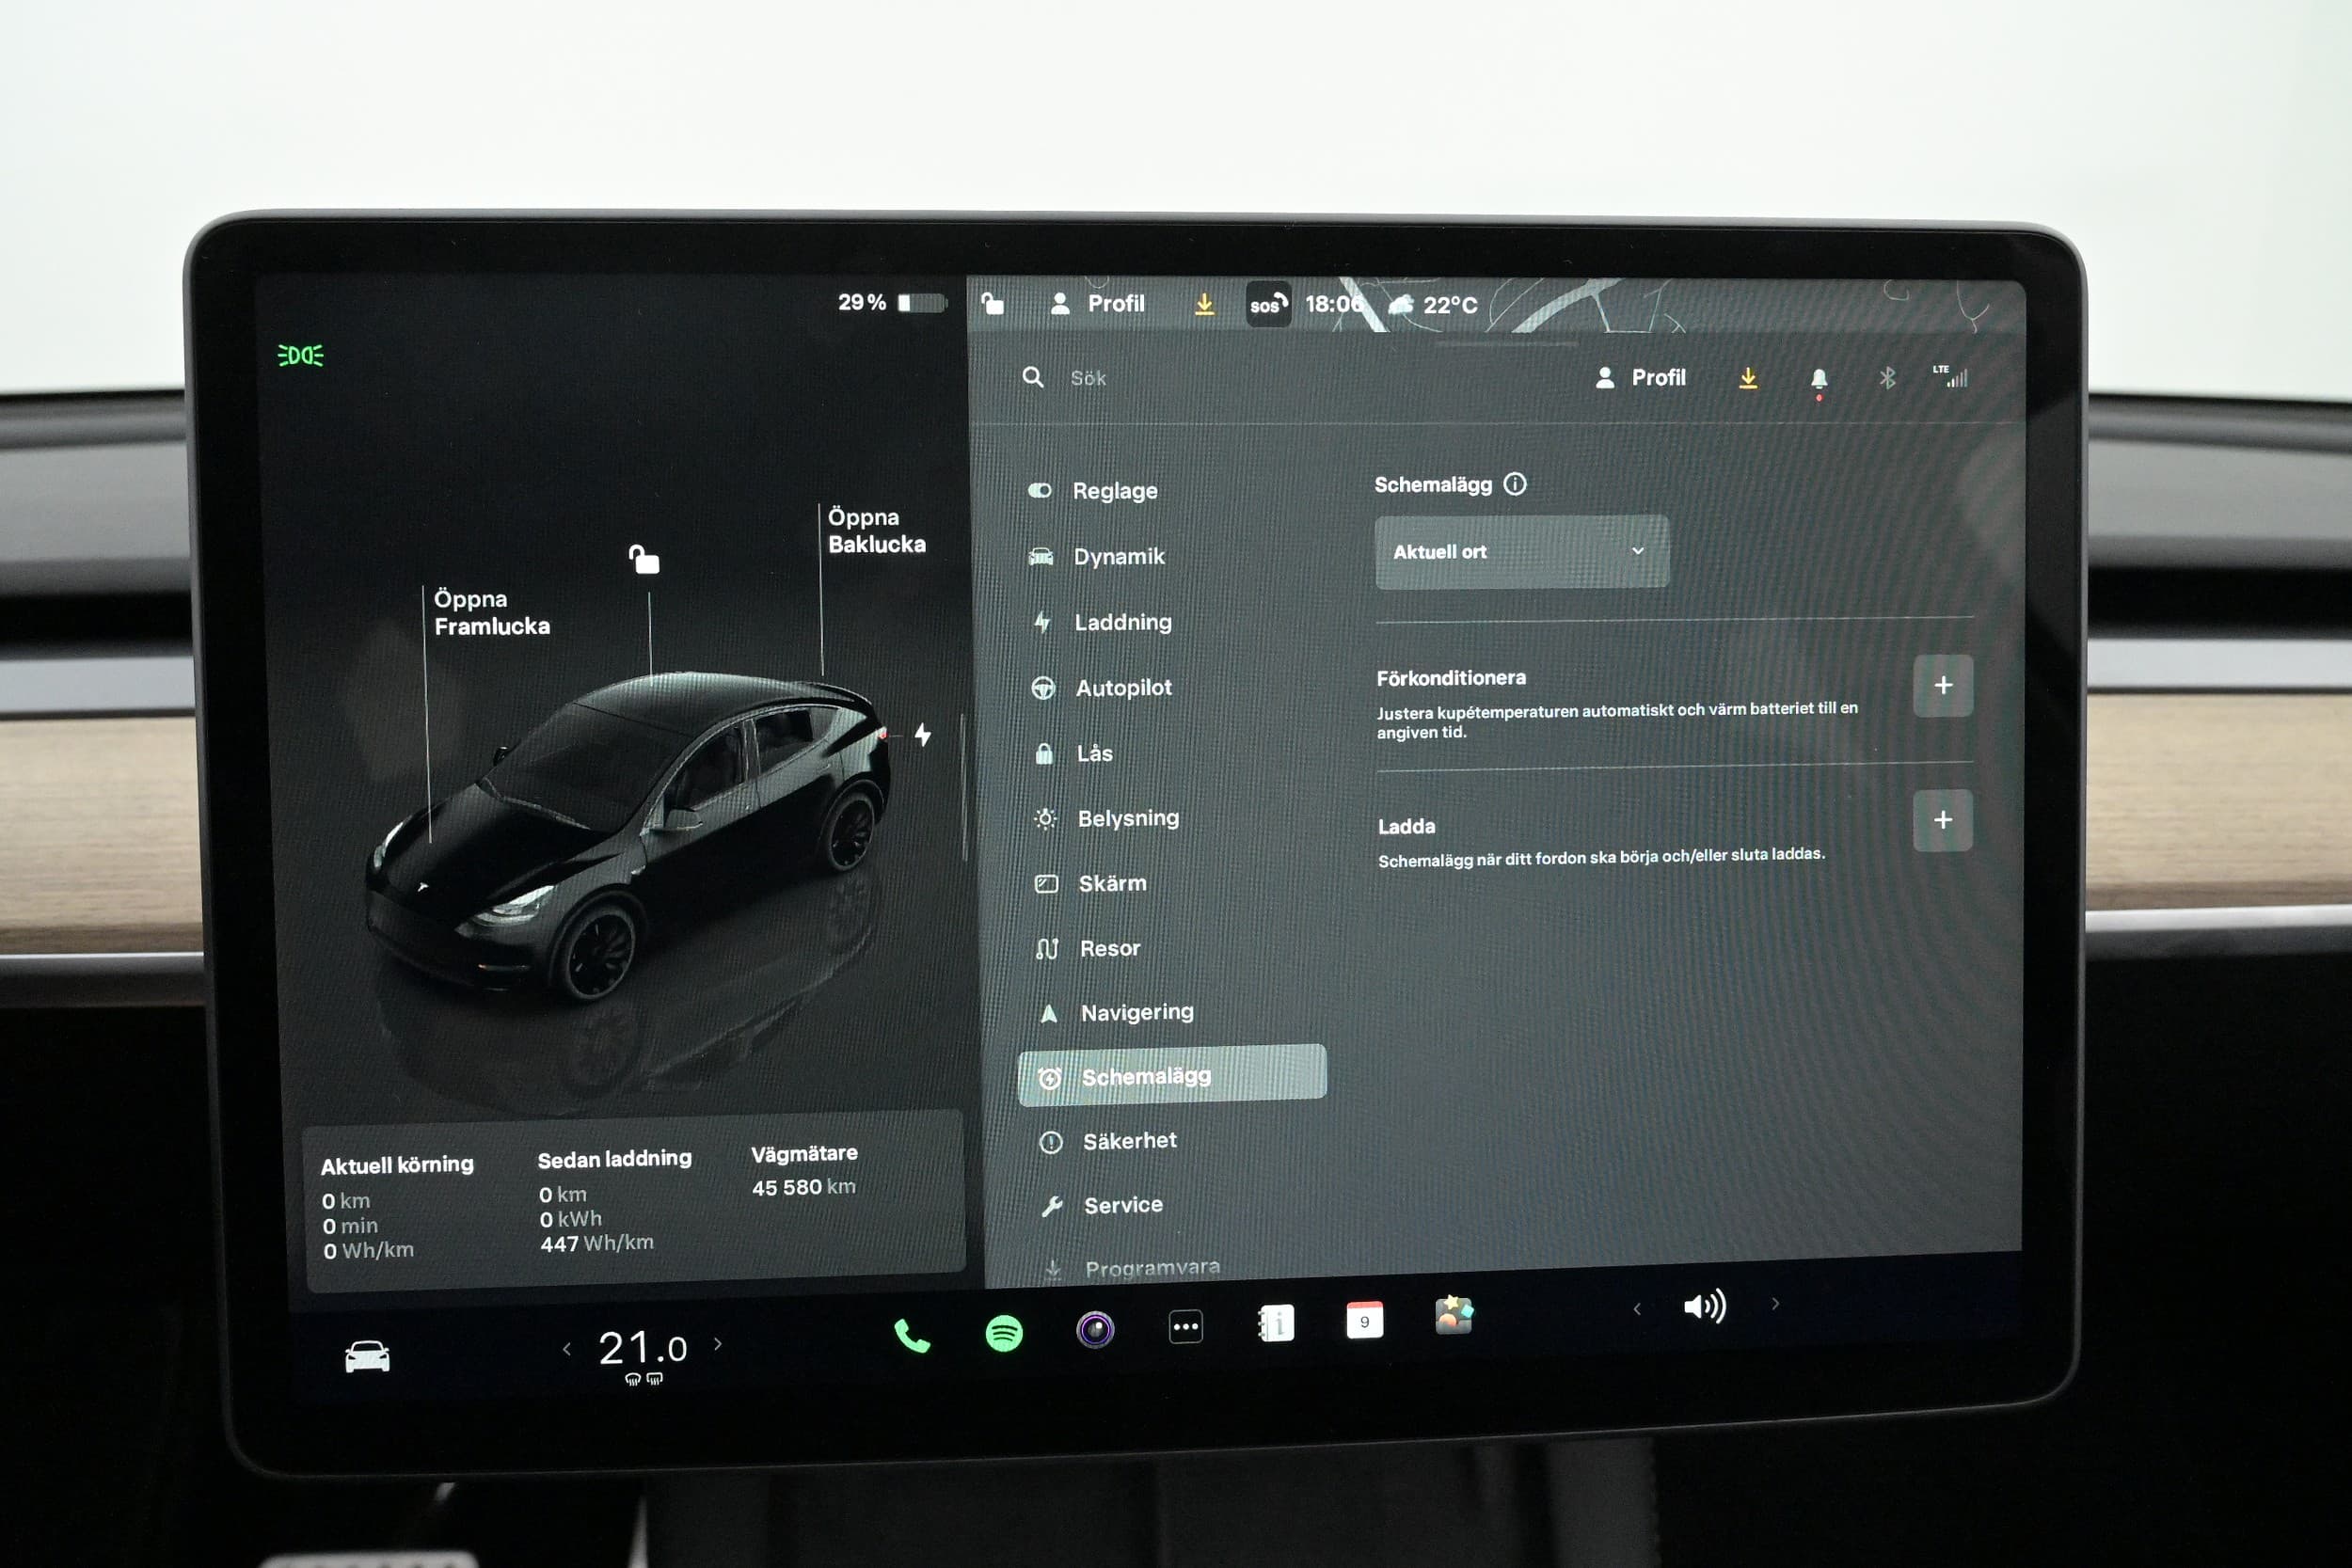The width and height of the screenshot is (2352, 1568).
Task: Tap Öppna Baklucka to open the trunk
Action: click(x=876, y=531)
